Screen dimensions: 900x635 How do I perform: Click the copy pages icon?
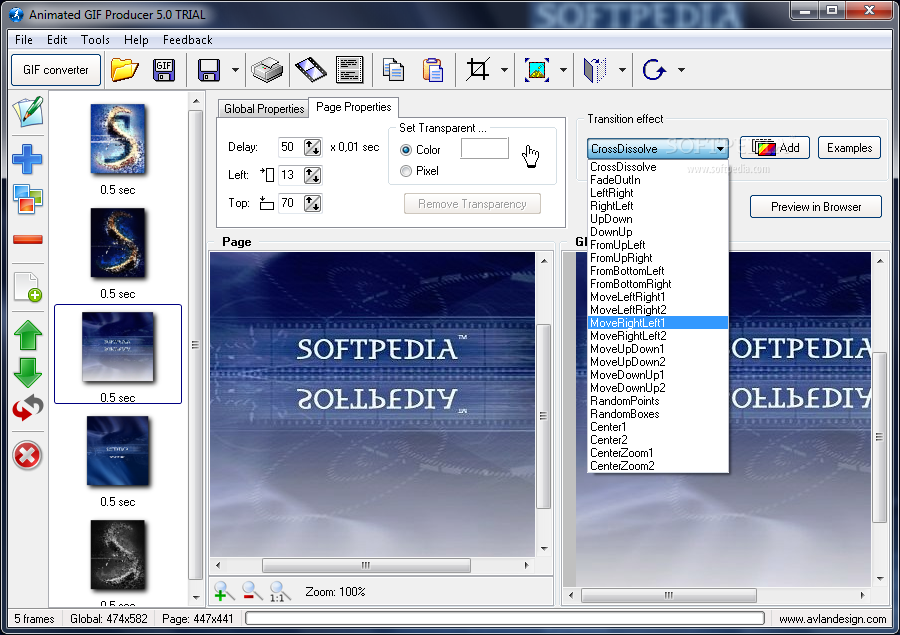[393, 70]
